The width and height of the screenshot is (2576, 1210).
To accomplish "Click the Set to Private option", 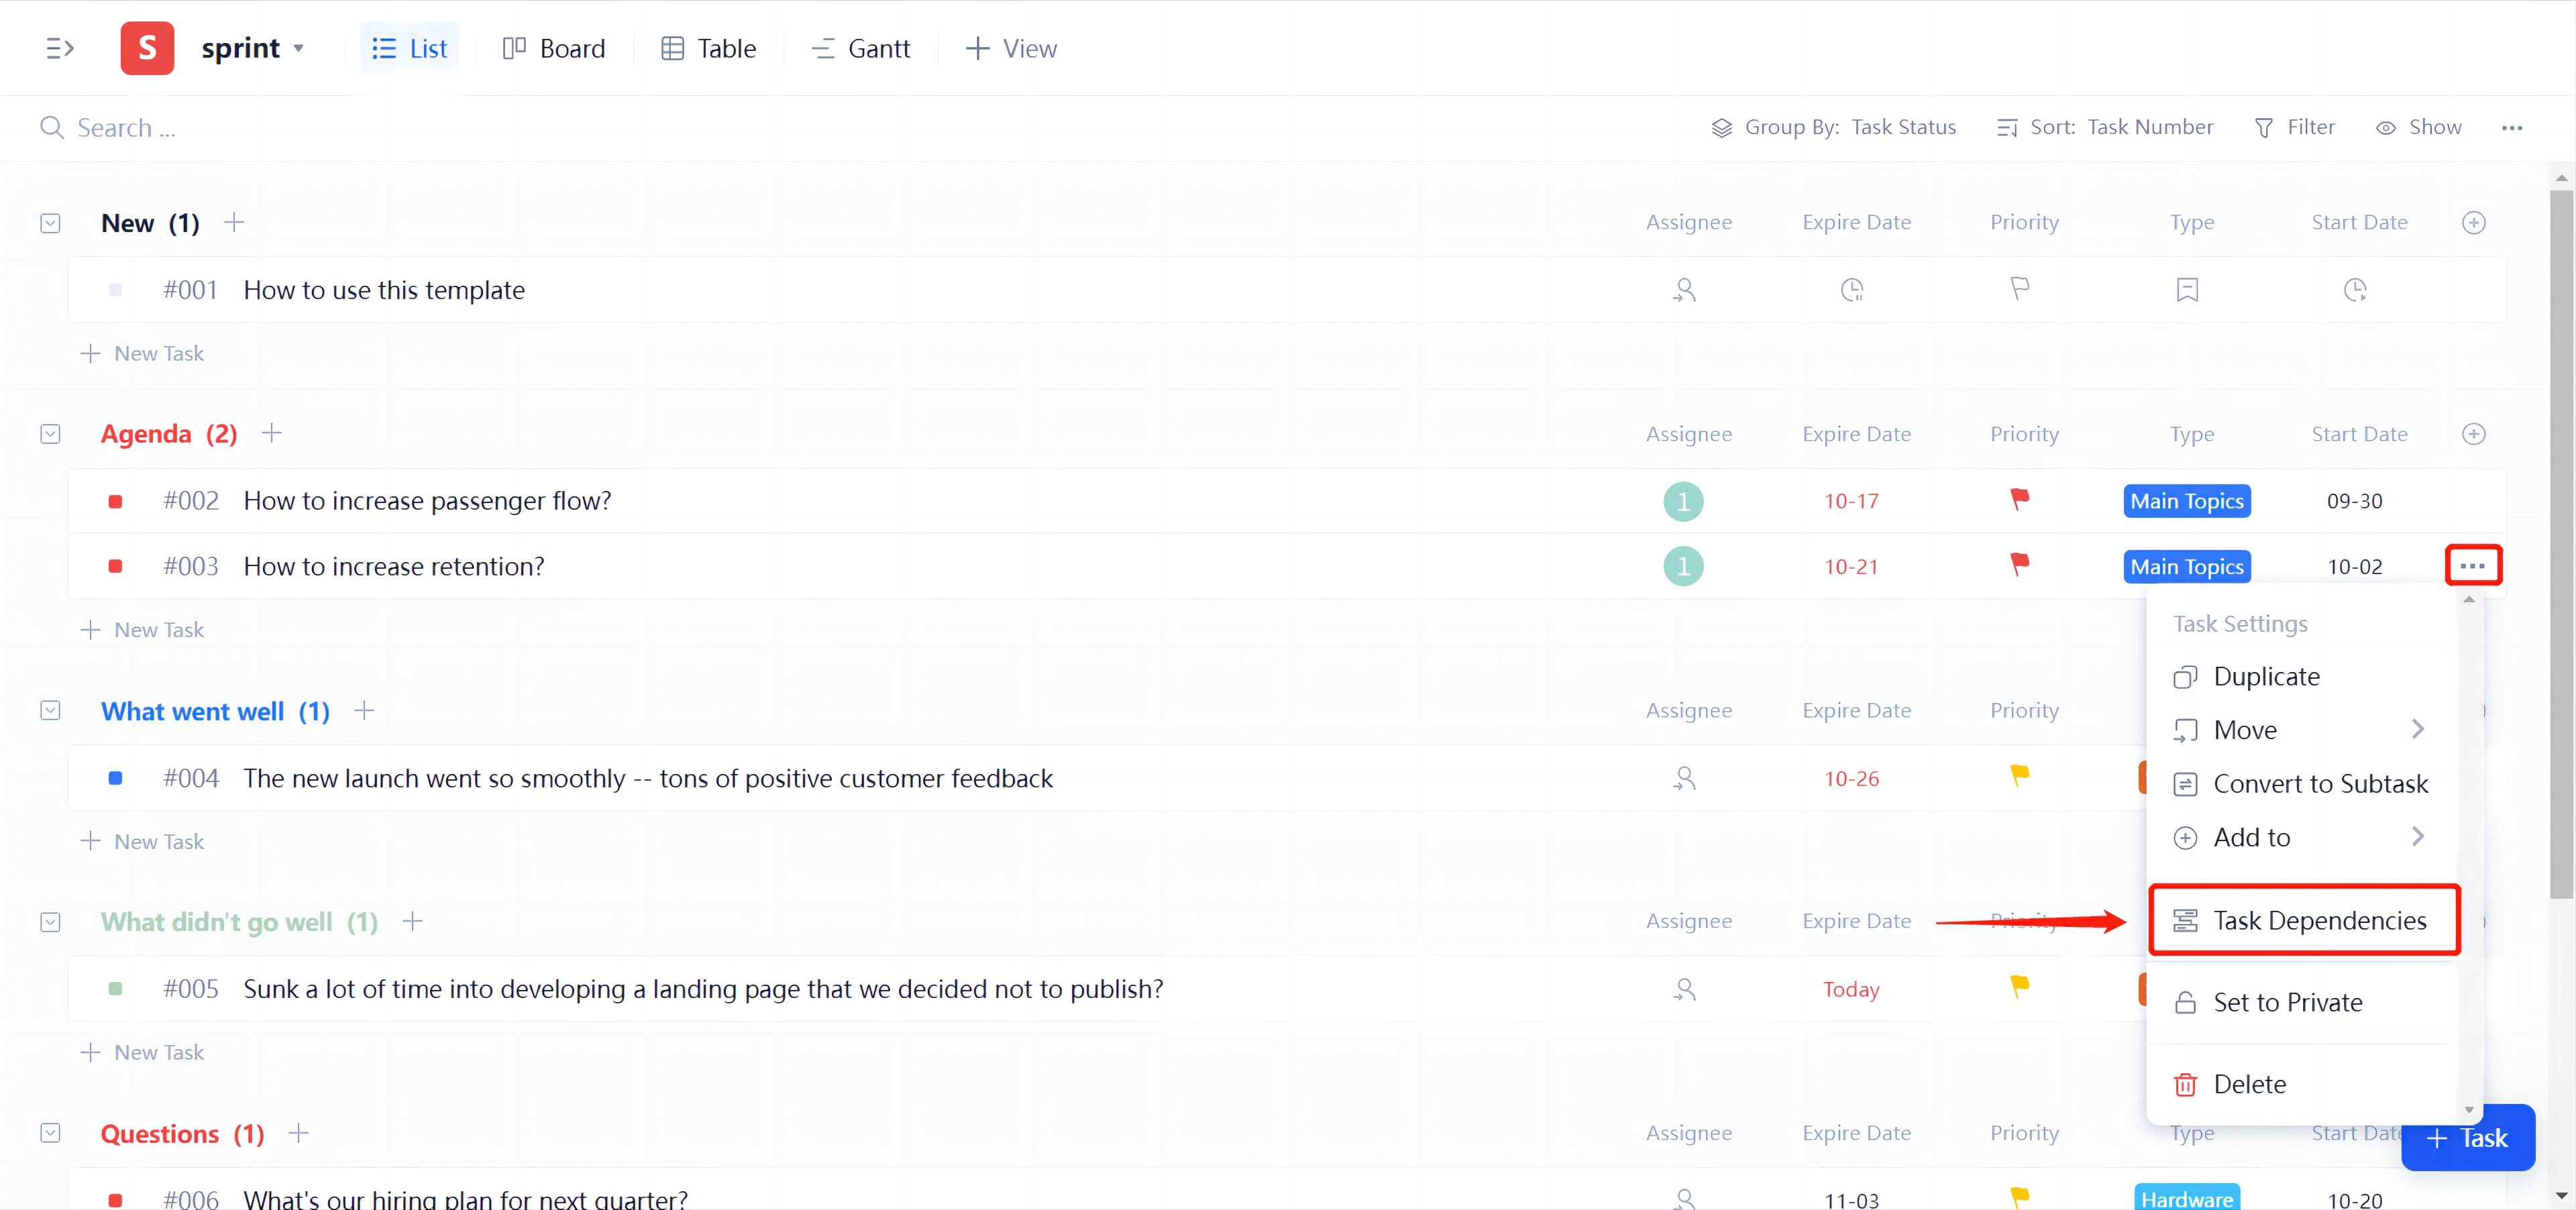I will pos(2287,1001).
